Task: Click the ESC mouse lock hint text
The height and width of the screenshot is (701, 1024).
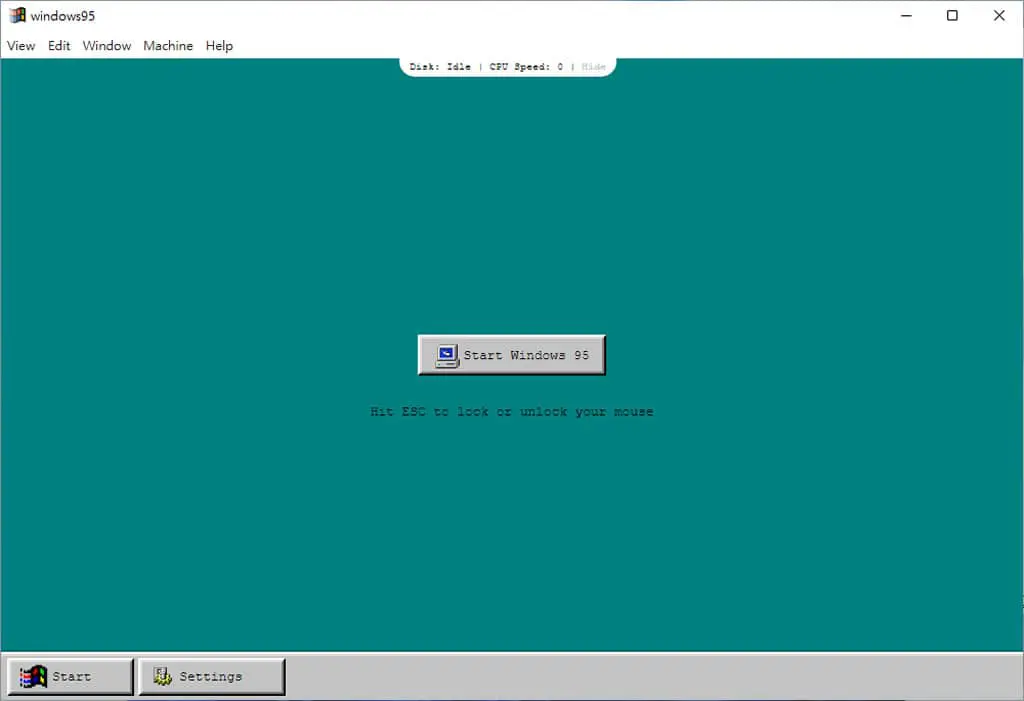Action: coord(512,412)
